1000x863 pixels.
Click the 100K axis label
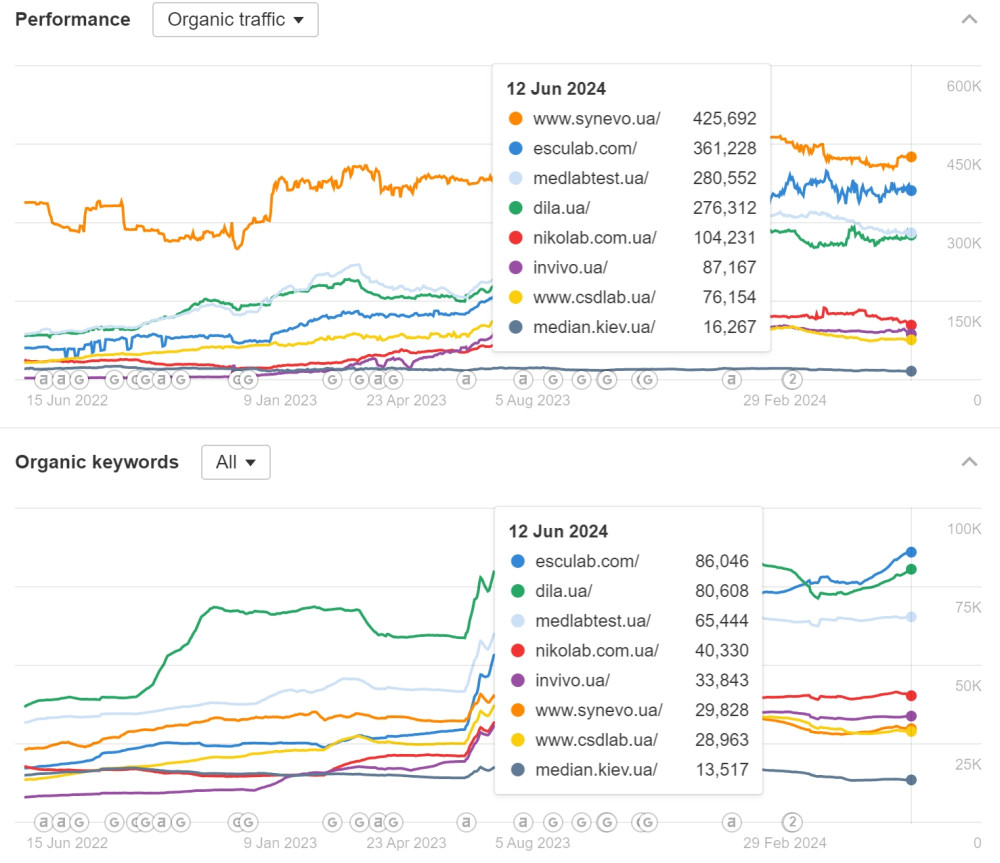[x=964, y=529]
